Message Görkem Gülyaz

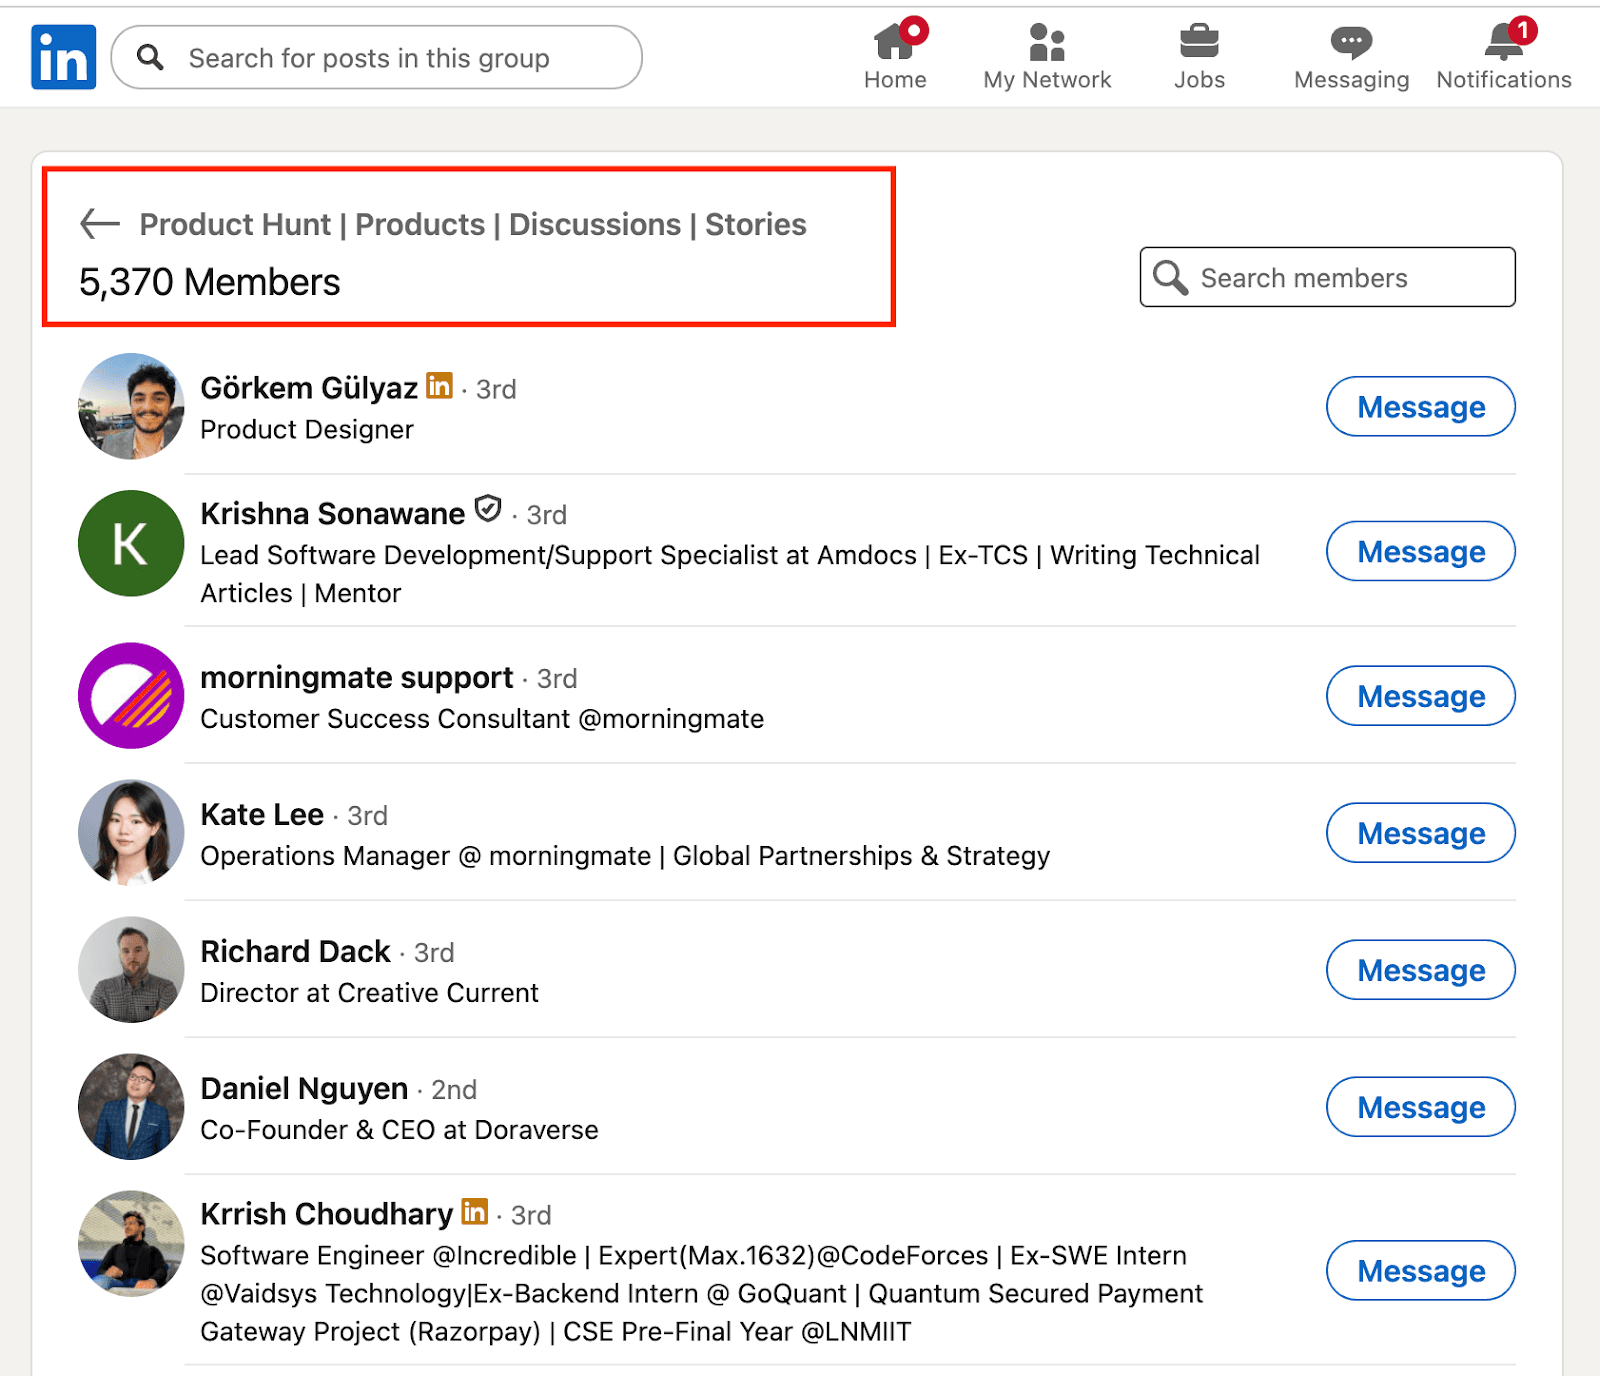(1421, 406)
